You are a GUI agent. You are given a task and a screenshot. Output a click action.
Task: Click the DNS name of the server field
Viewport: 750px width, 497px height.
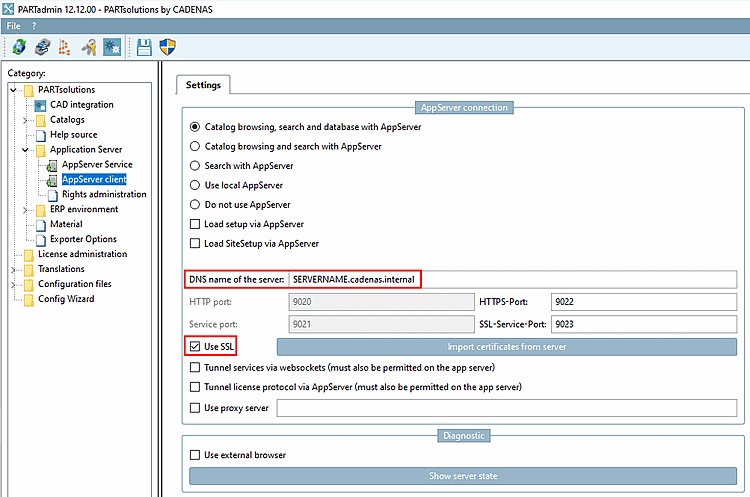coord(513,279)
